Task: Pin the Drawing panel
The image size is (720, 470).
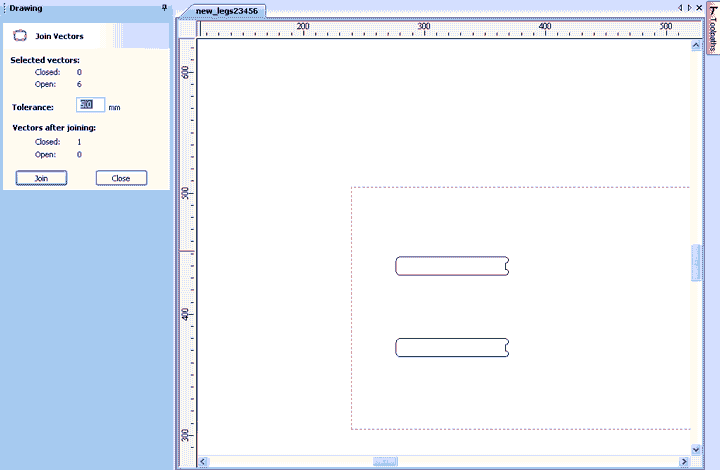Action: click(164, 7)
